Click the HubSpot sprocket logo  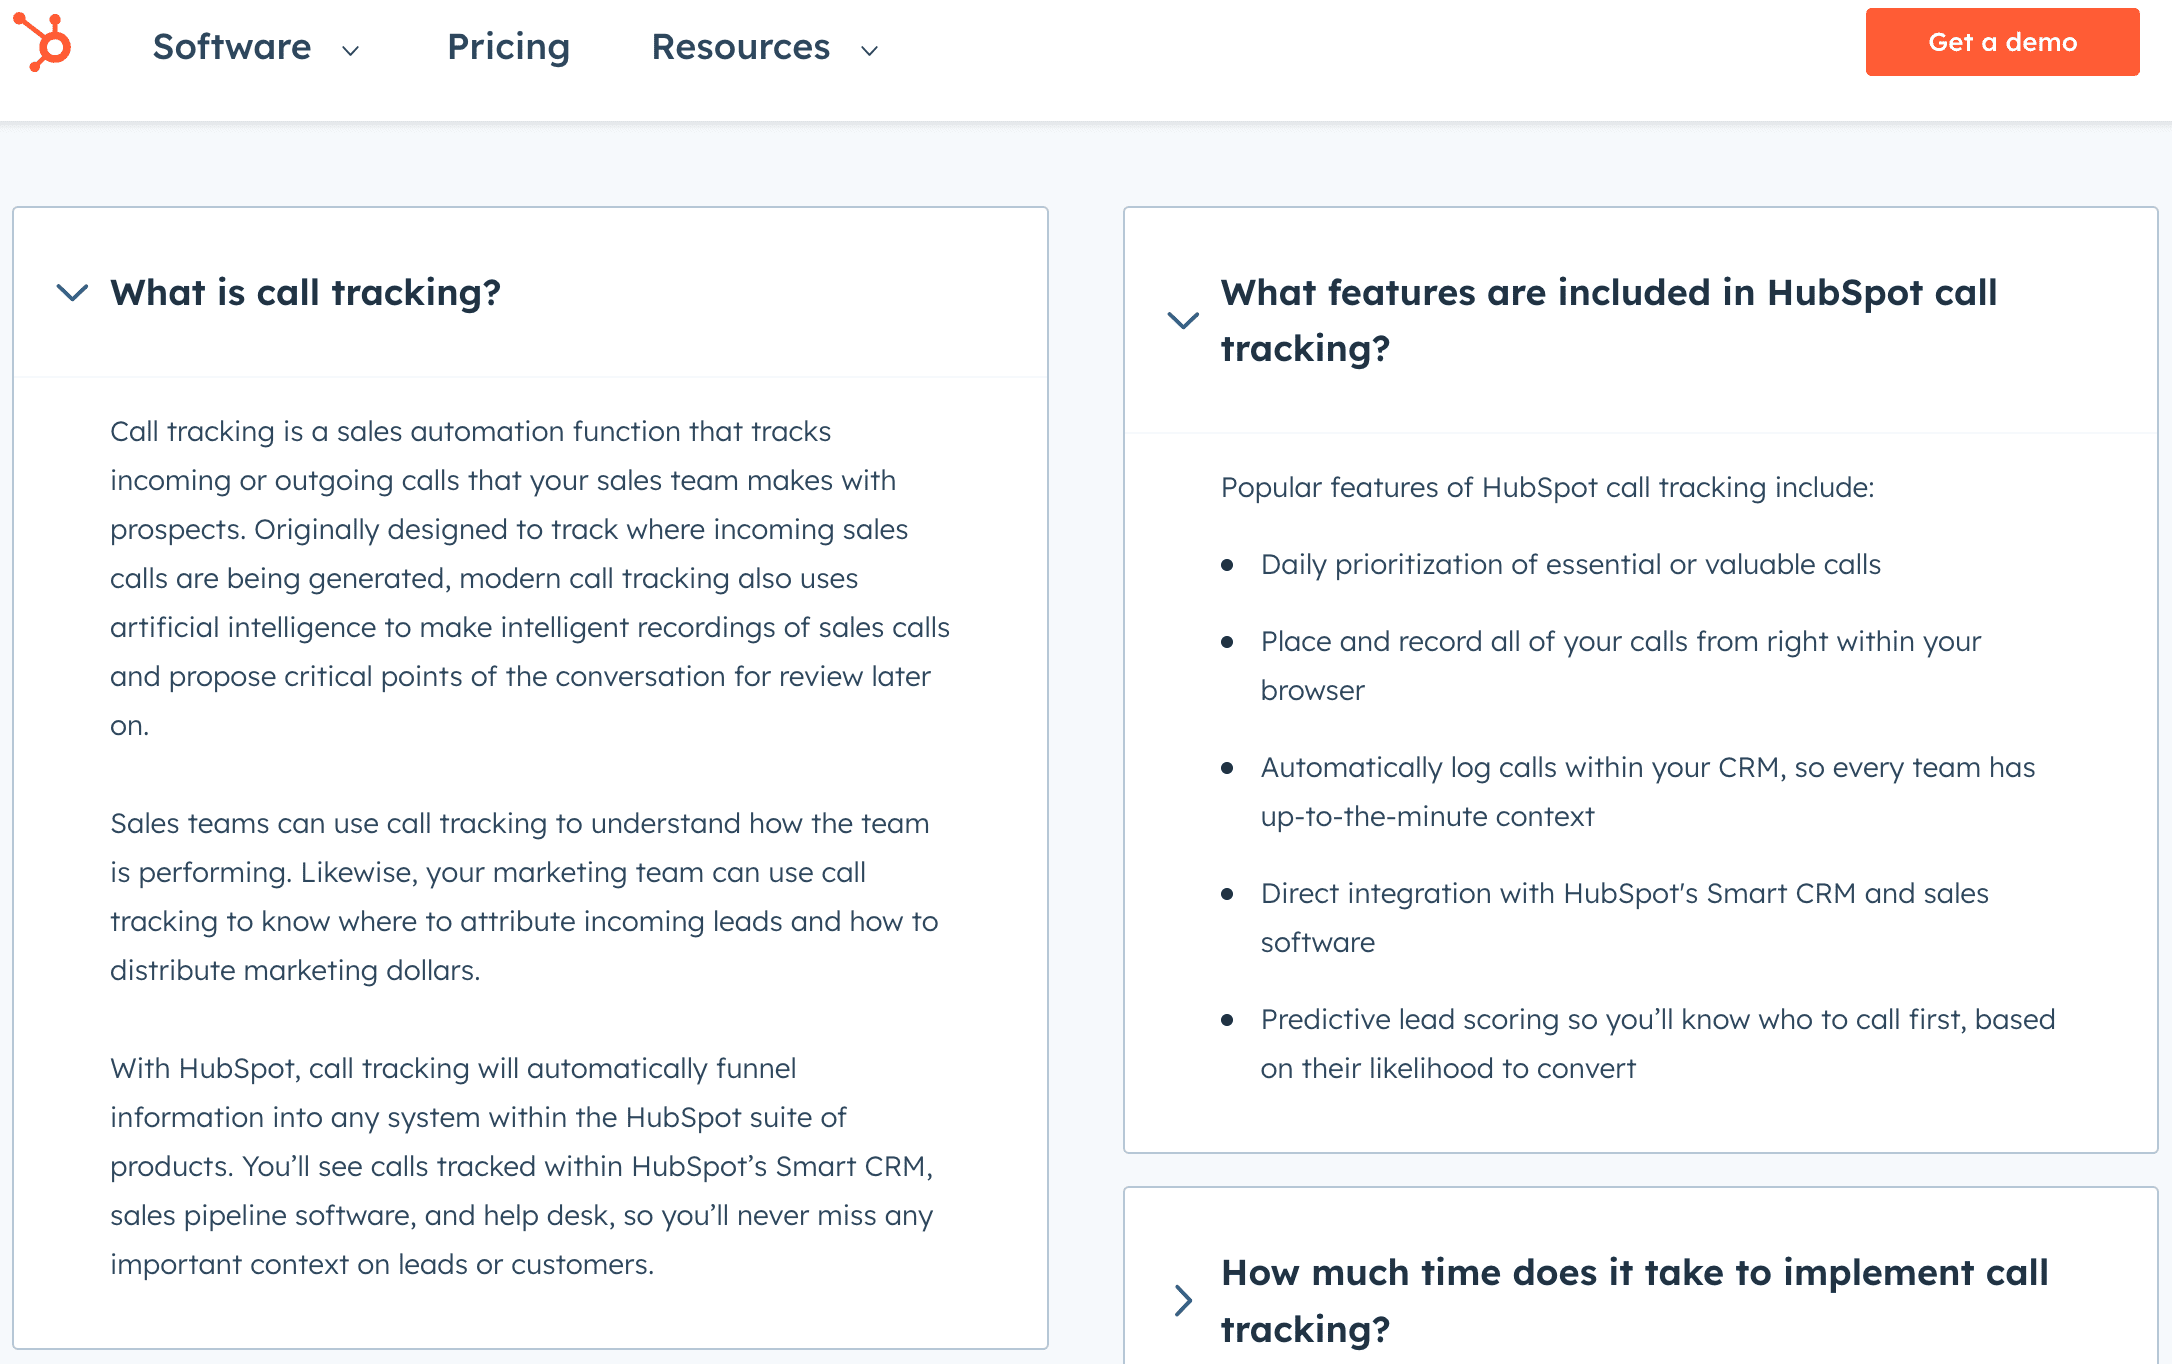click(47, 42)
